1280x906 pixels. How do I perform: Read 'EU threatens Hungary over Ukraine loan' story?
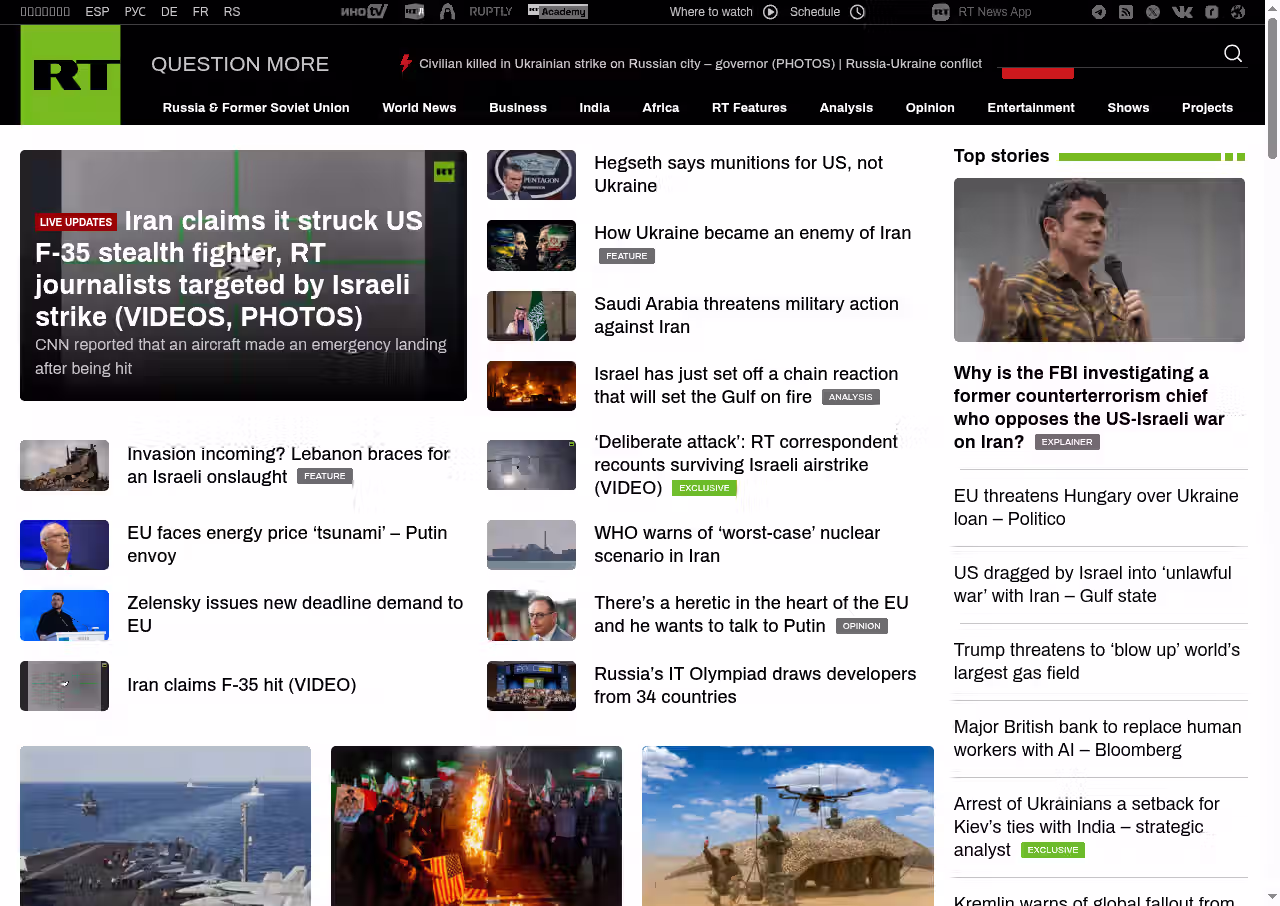pyautogui.click(x=1096, y=507)
